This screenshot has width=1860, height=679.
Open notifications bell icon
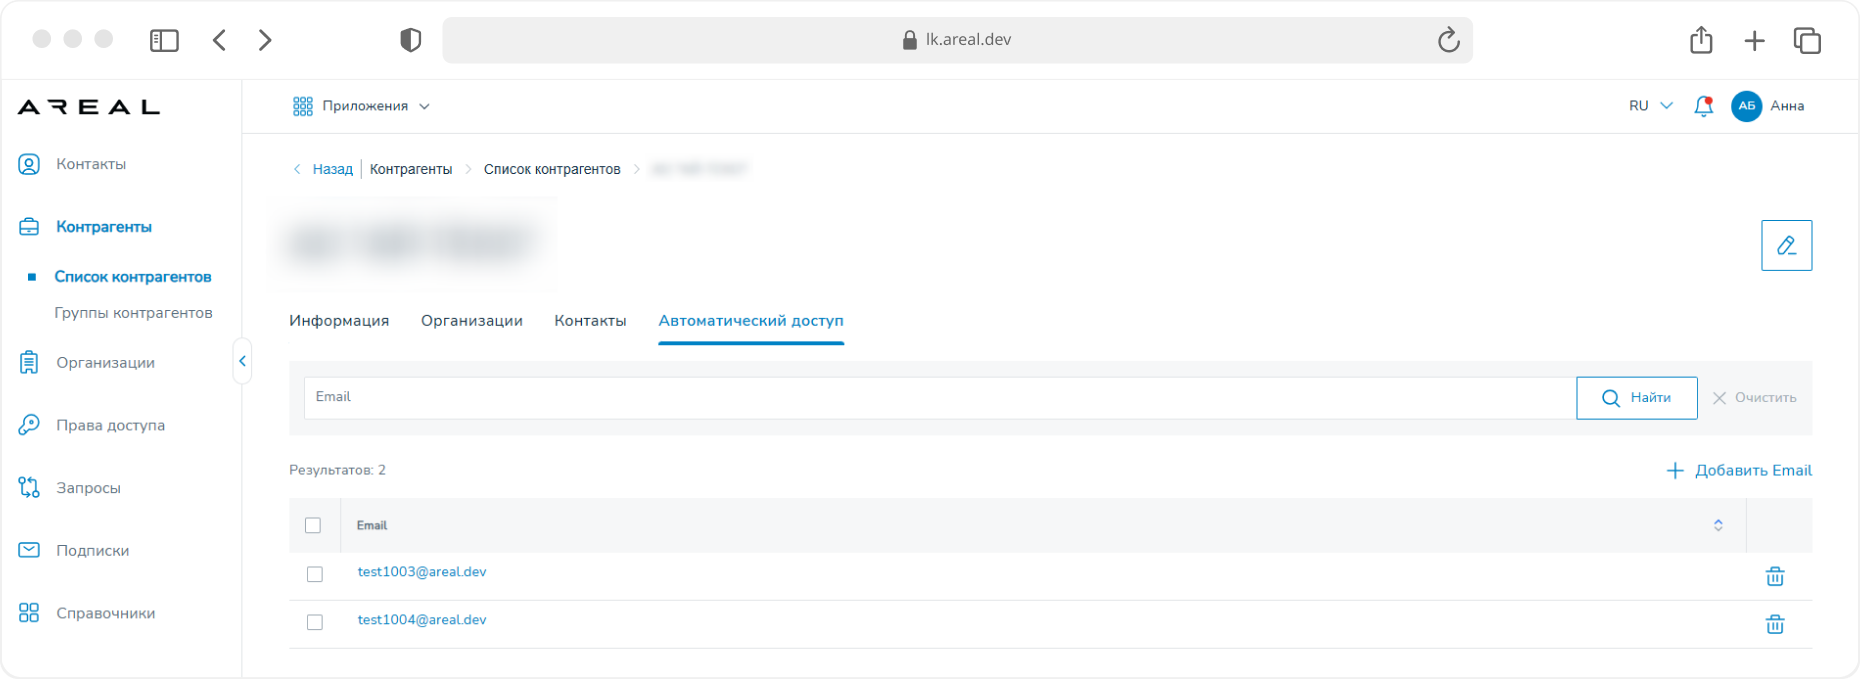coord(1704,106)
